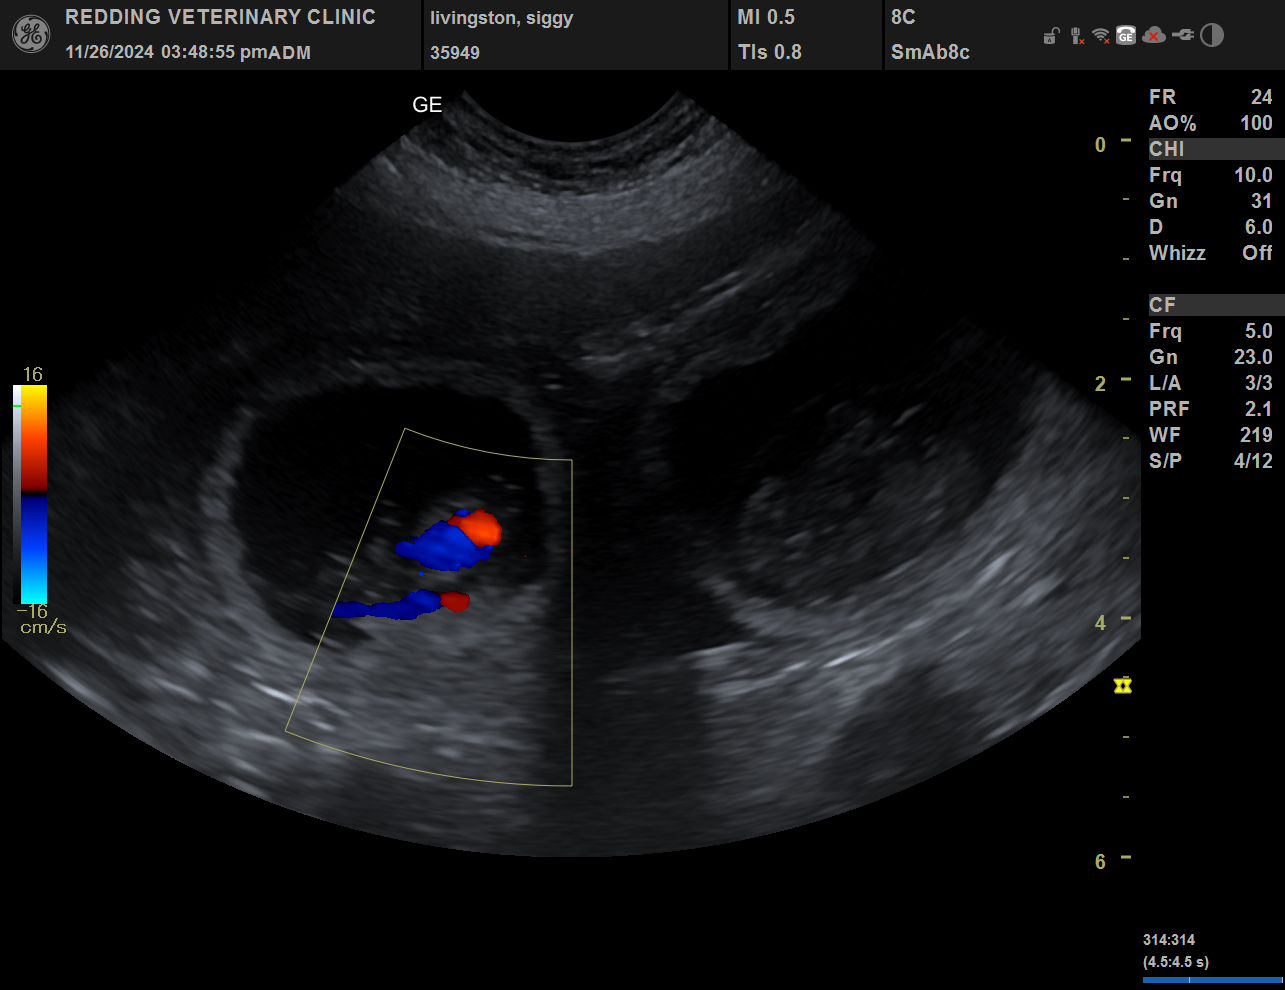
Task: Click the FR value 24
Action: pos(1261,97)
